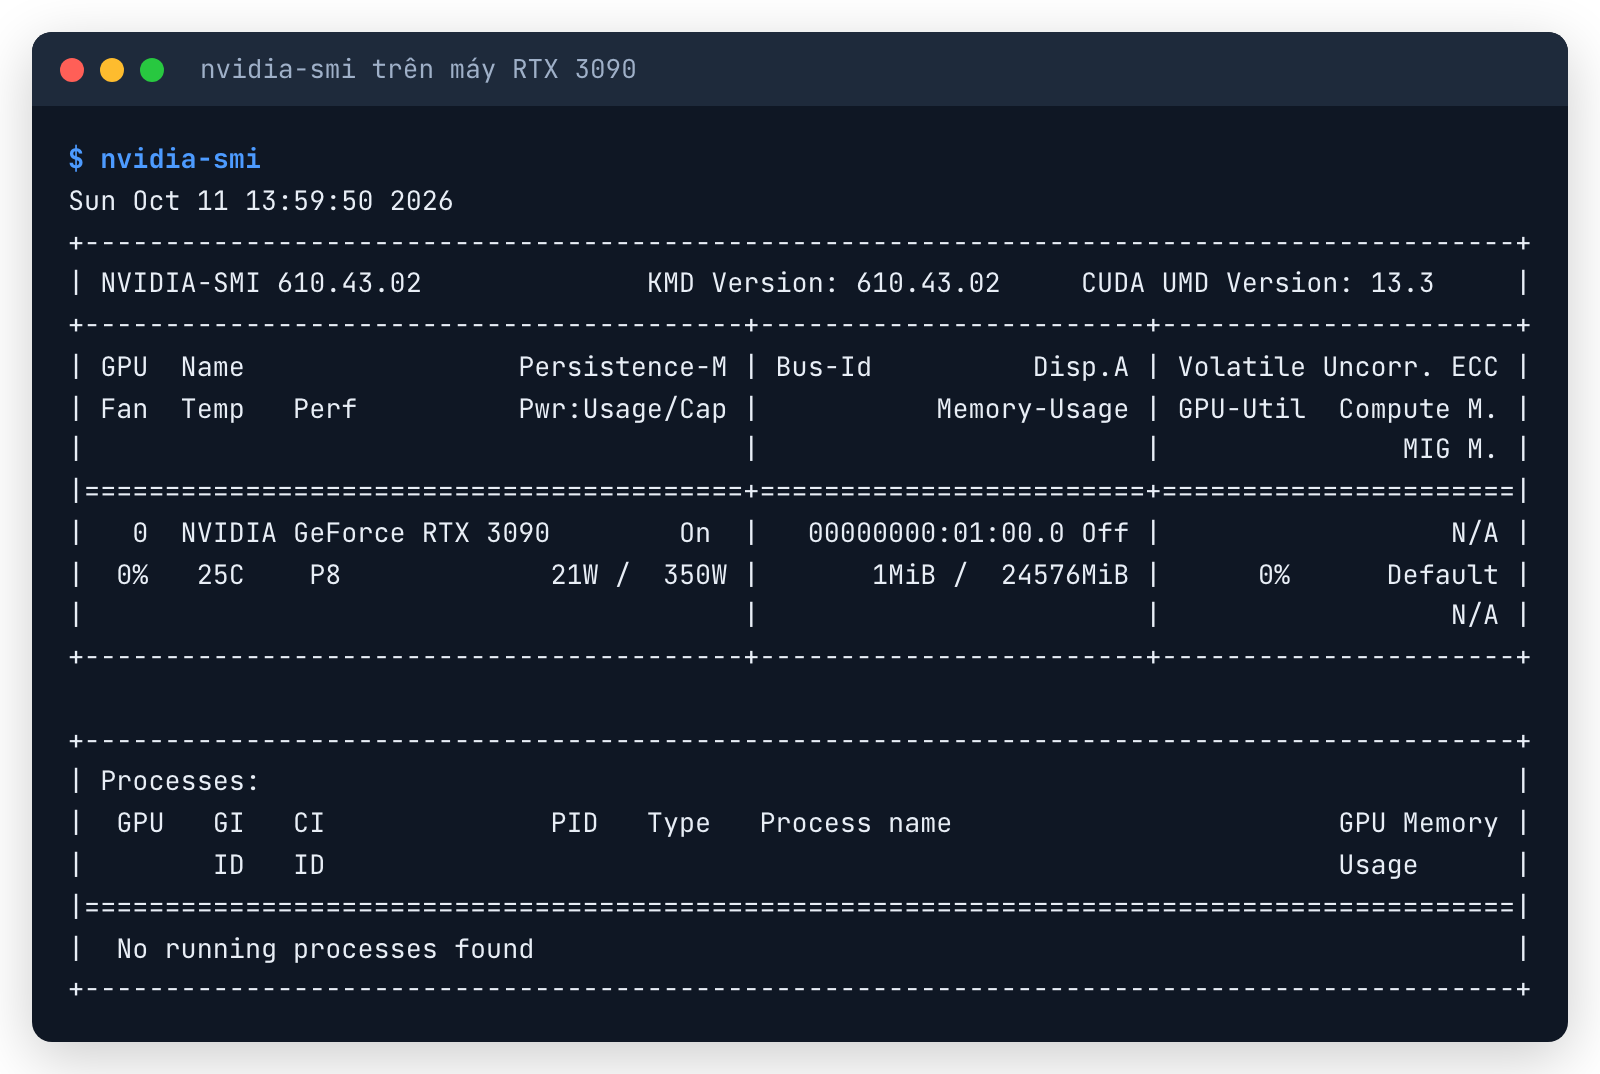Click the 'GPU Memory' column header

coord(1418,823)
